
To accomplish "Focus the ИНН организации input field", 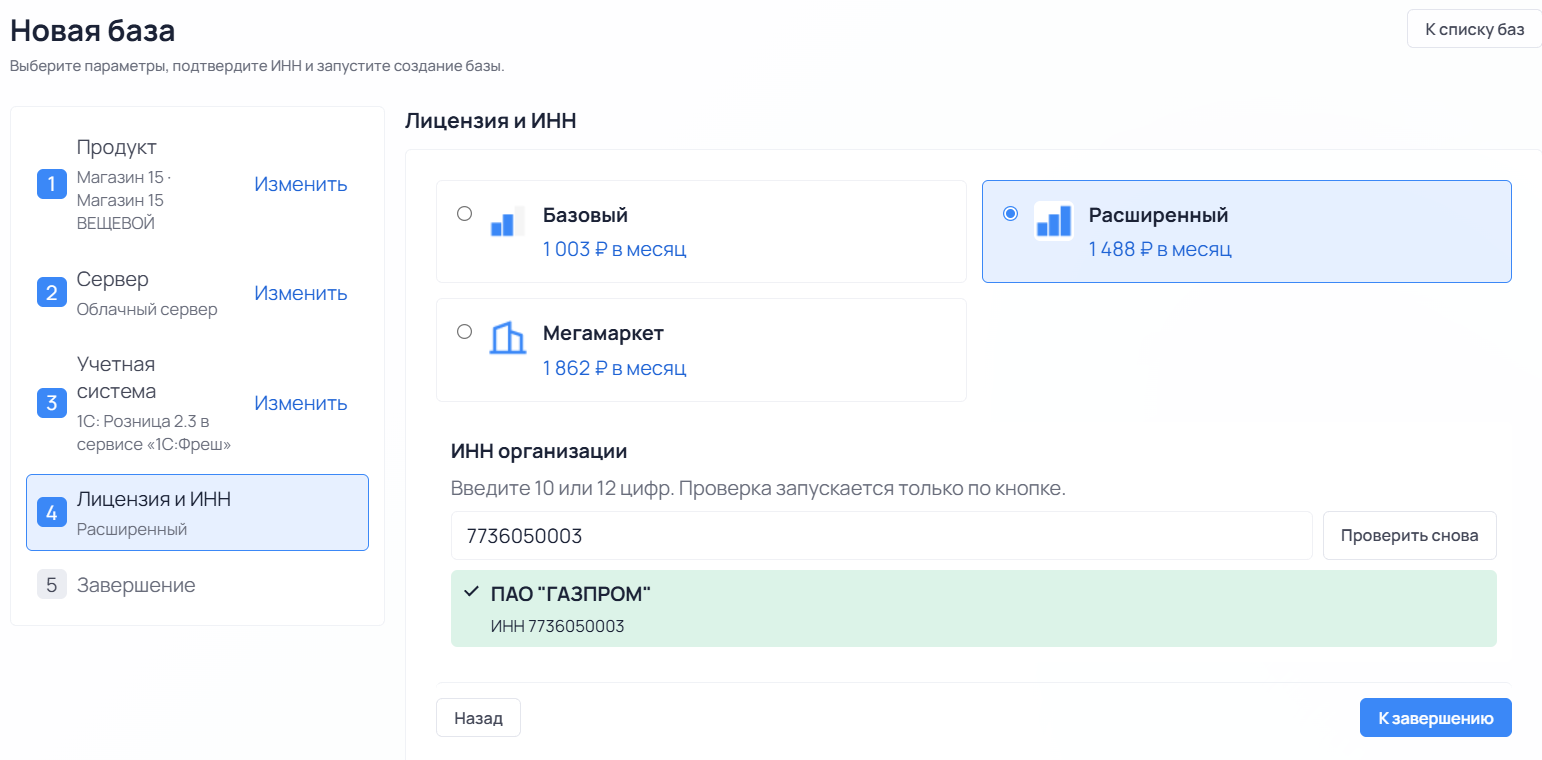I will (x=881, y=536).
